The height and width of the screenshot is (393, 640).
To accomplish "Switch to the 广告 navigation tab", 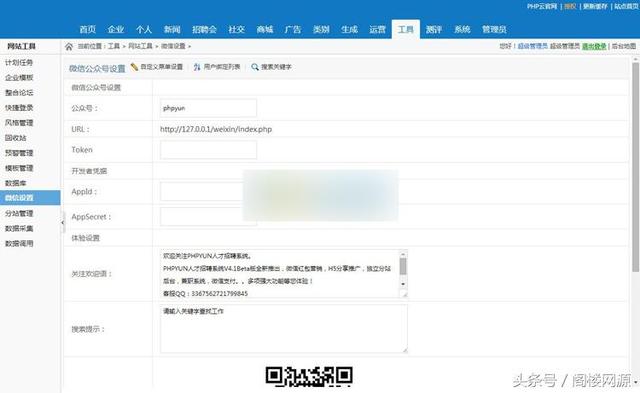I will [293, 29].
